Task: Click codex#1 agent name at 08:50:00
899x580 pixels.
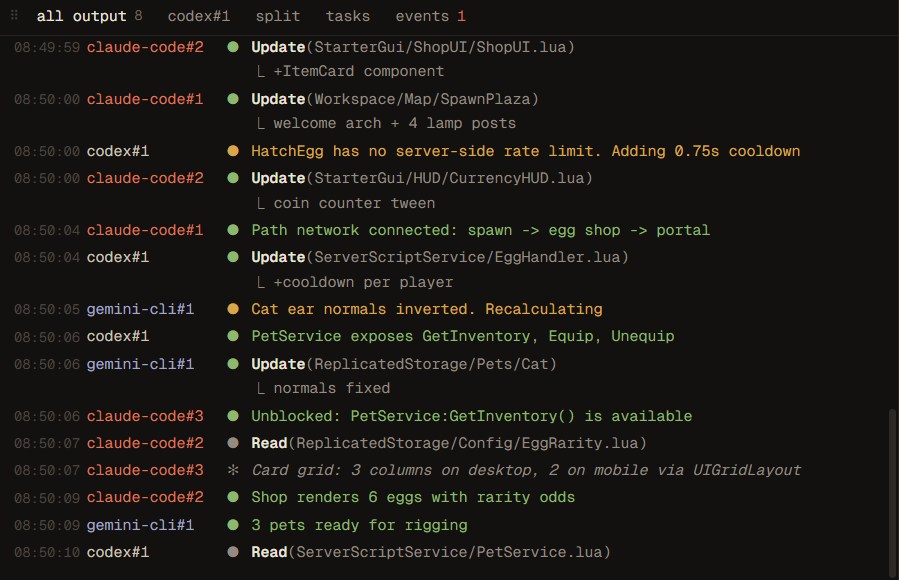Action: point(118,151)
